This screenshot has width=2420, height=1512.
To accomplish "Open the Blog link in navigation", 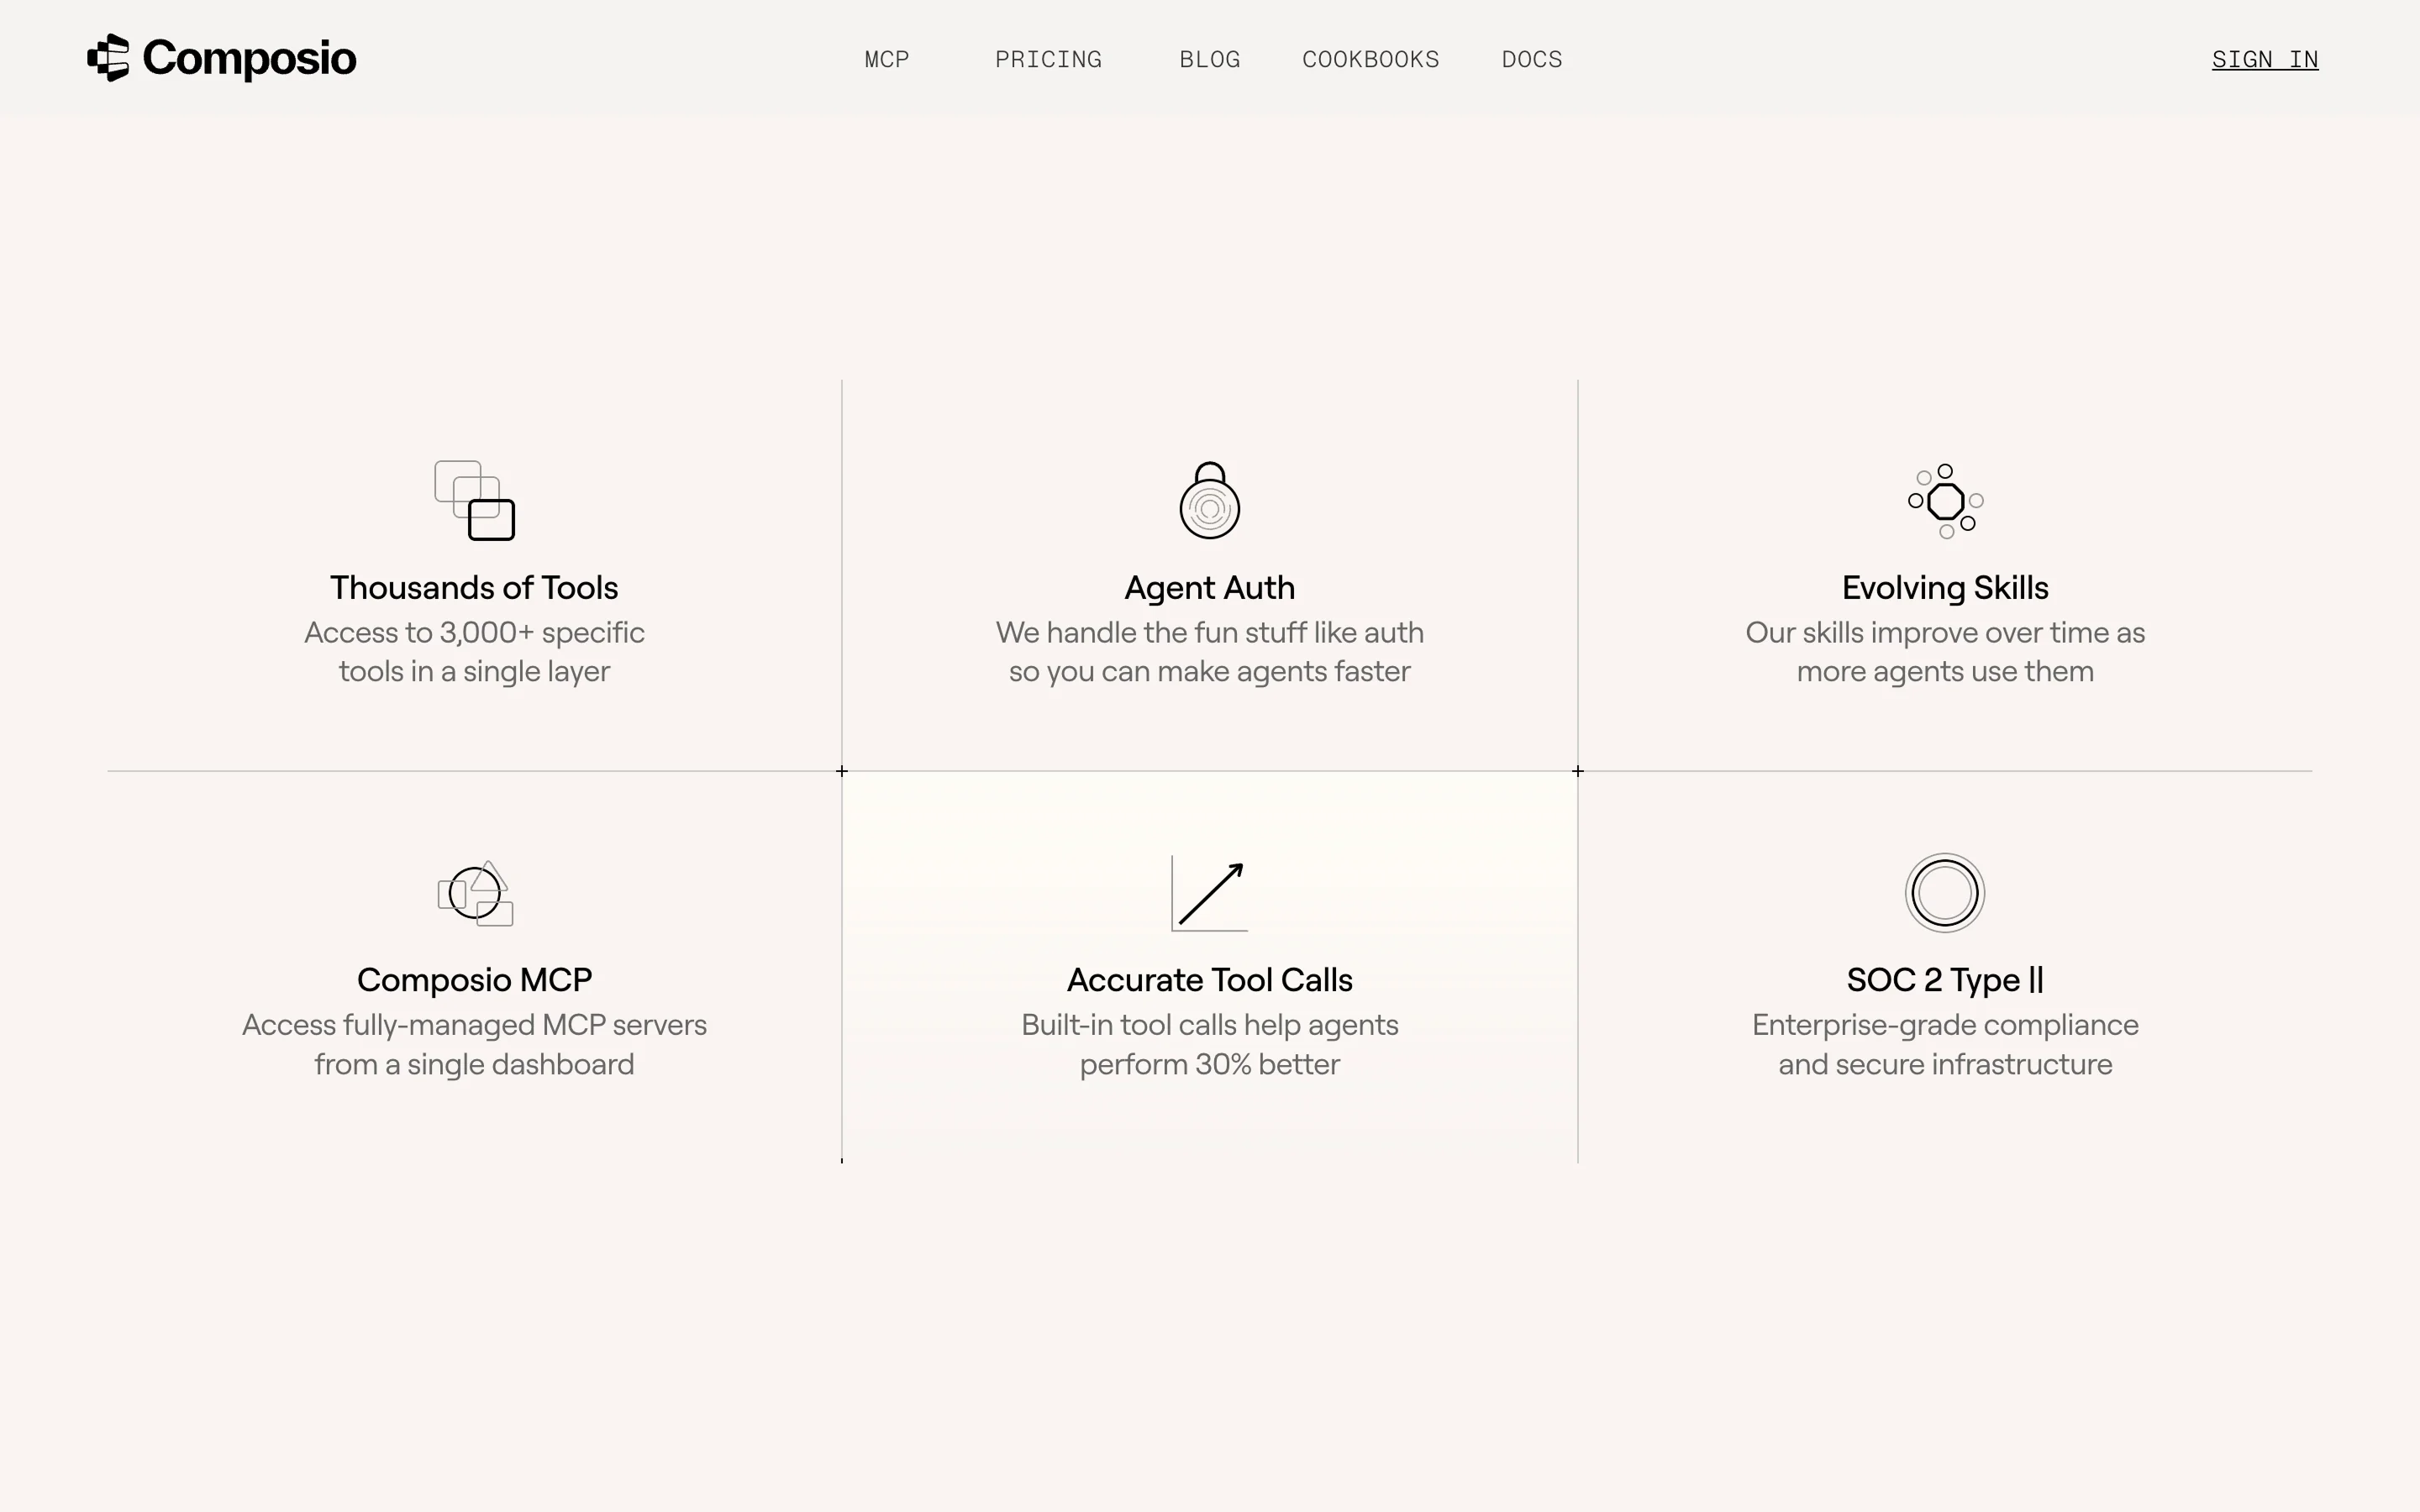I will [x=1209, y=59].
